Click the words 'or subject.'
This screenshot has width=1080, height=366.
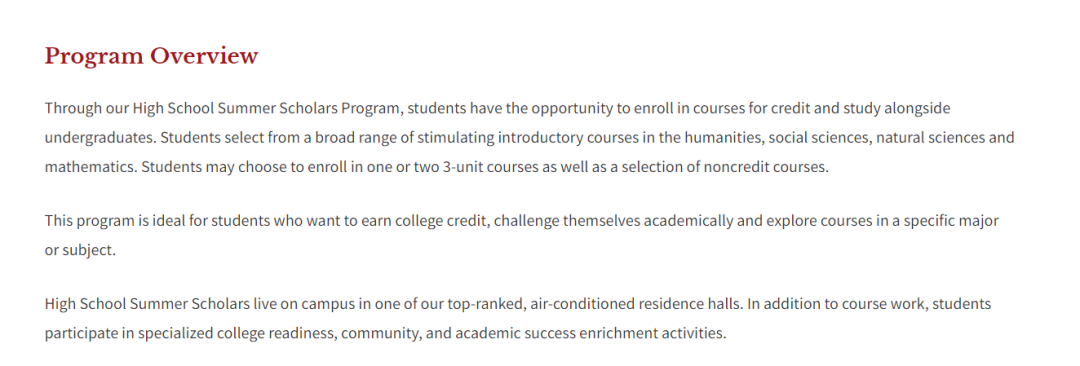[80, 250]
